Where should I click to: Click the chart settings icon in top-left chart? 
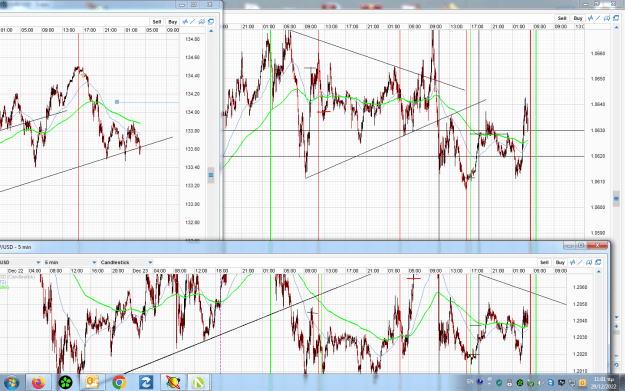point(202,22)
